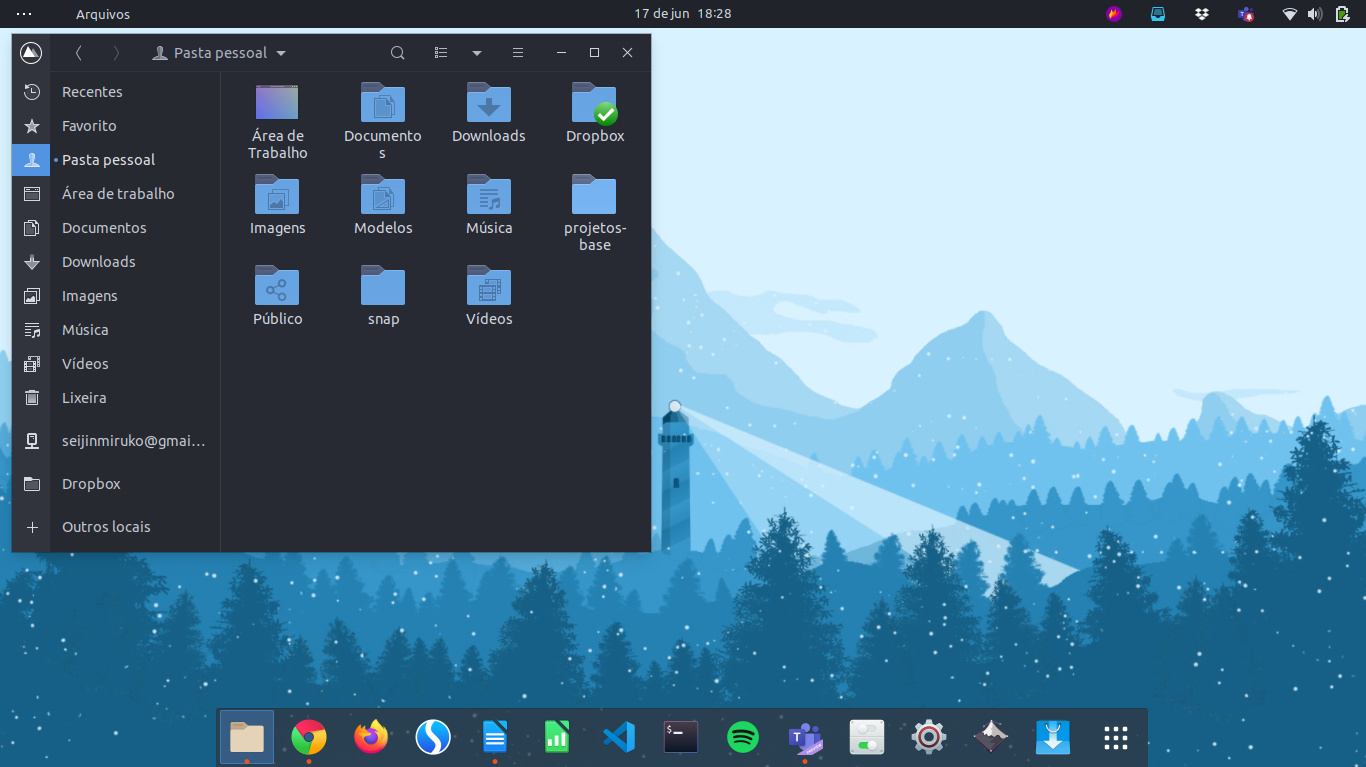
Task: Open Lixeira trash in sidebar
Action: [x=84, y=398]
